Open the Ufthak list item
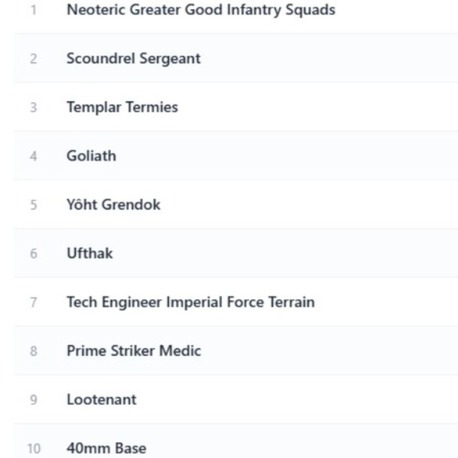Image resolution: width=458 pixels, height=458 pixels. (236, 253)
